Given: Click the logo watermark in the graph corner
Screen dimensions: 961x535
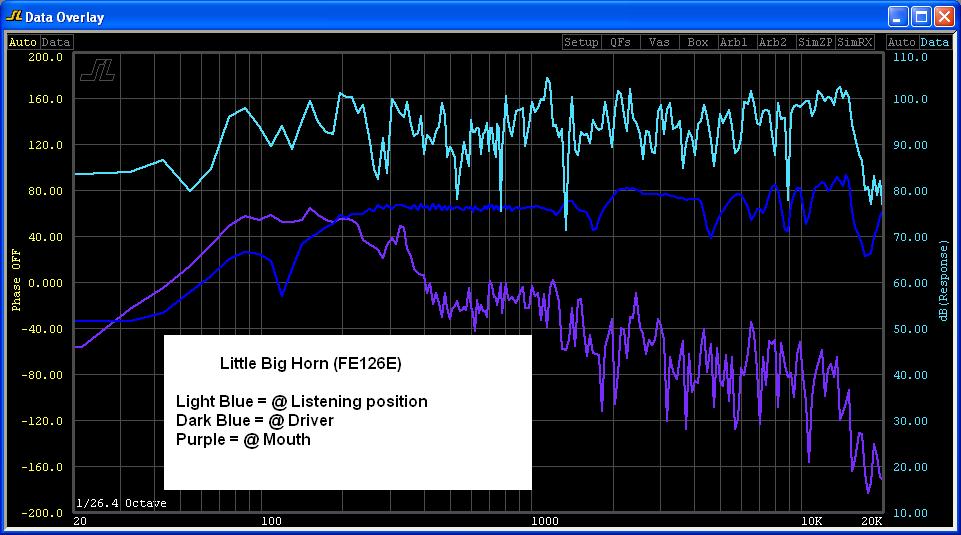Looking at the screenshot, I should click(97, 70).
